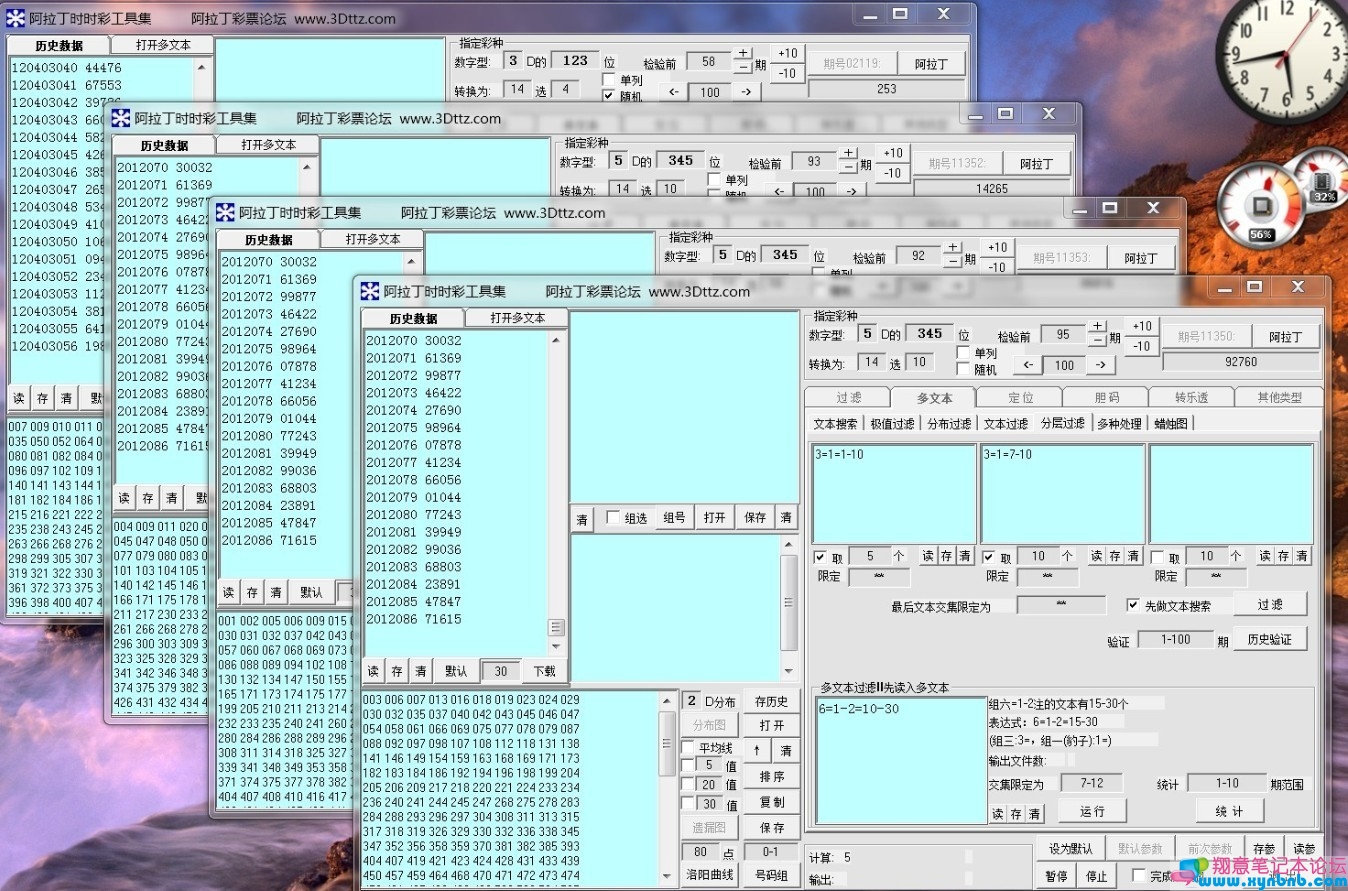This screenshot has width=1348, height=891.
Task: Click the 过滤 button next to 先做文本搜索
Action: (x=1270, y=604)
